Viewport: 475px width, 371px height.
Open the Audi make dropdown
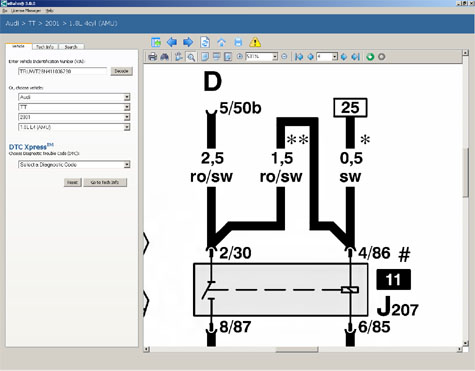(x=127, y=97)
